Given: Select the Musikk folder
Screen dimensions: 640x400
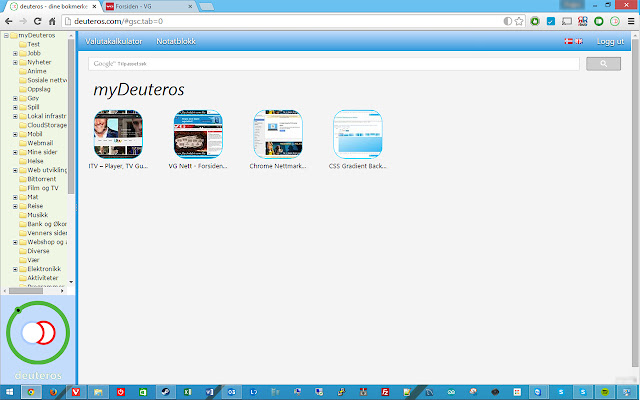Looking at the screenshot, I should tap(38, 215).
